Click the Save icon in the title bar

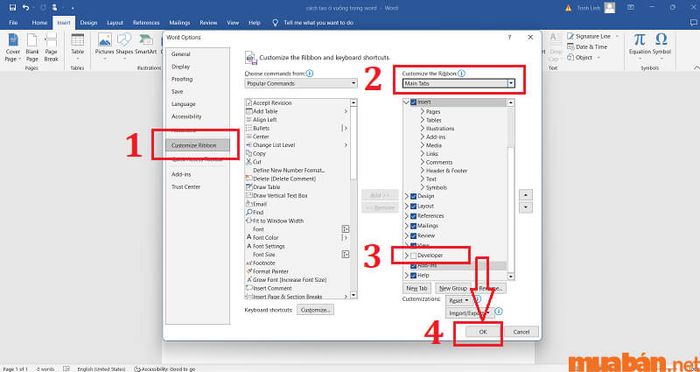point(12,8)
